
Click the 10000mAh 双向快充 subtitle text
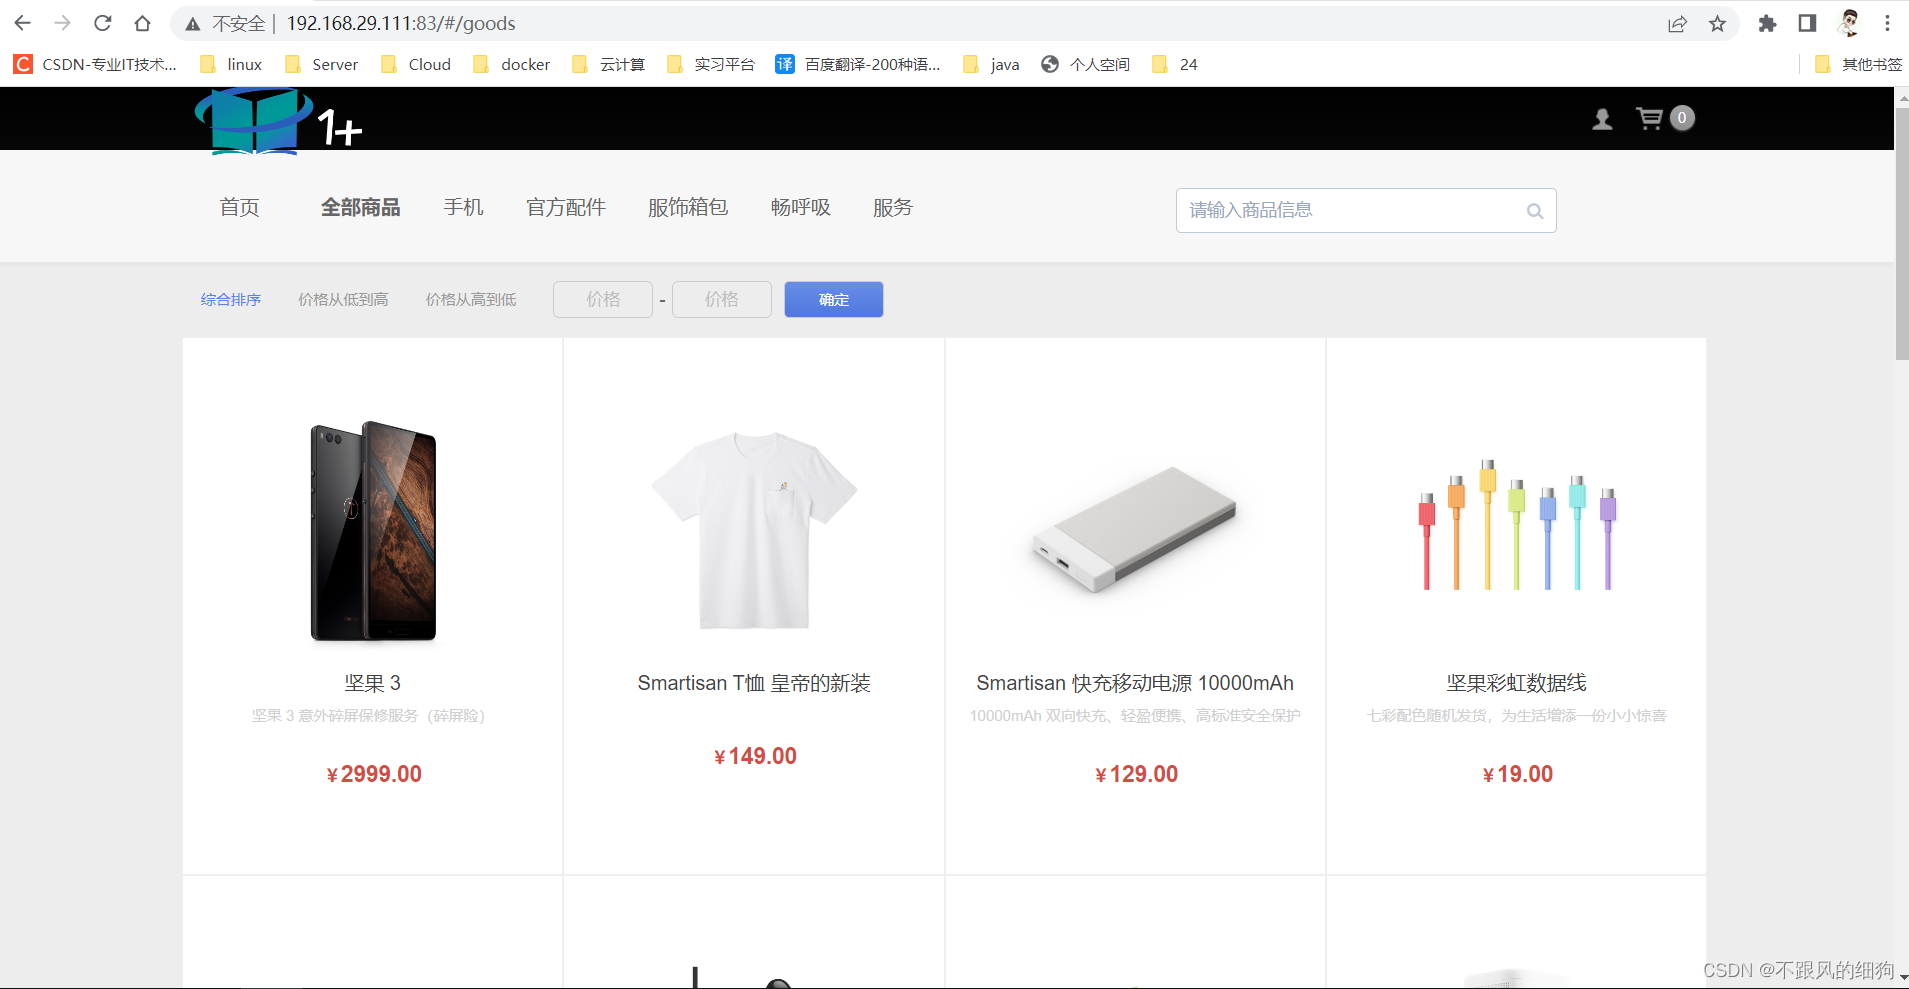[x=1135, y=716]
